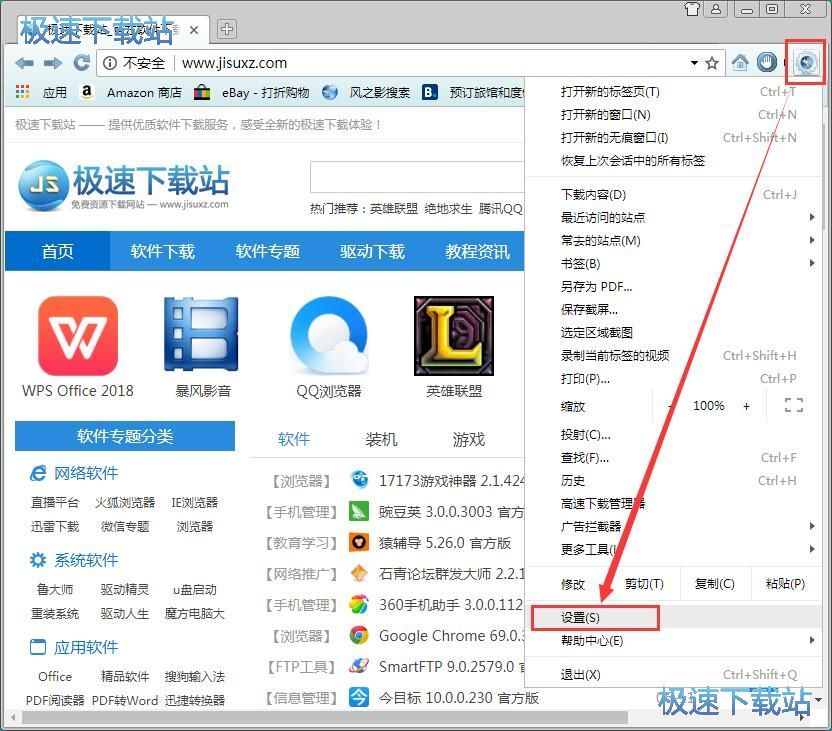Viewport: 832px width, 731px height.
Task: Reload the page with the refresh icon
Action: click(x=81, y=63)
